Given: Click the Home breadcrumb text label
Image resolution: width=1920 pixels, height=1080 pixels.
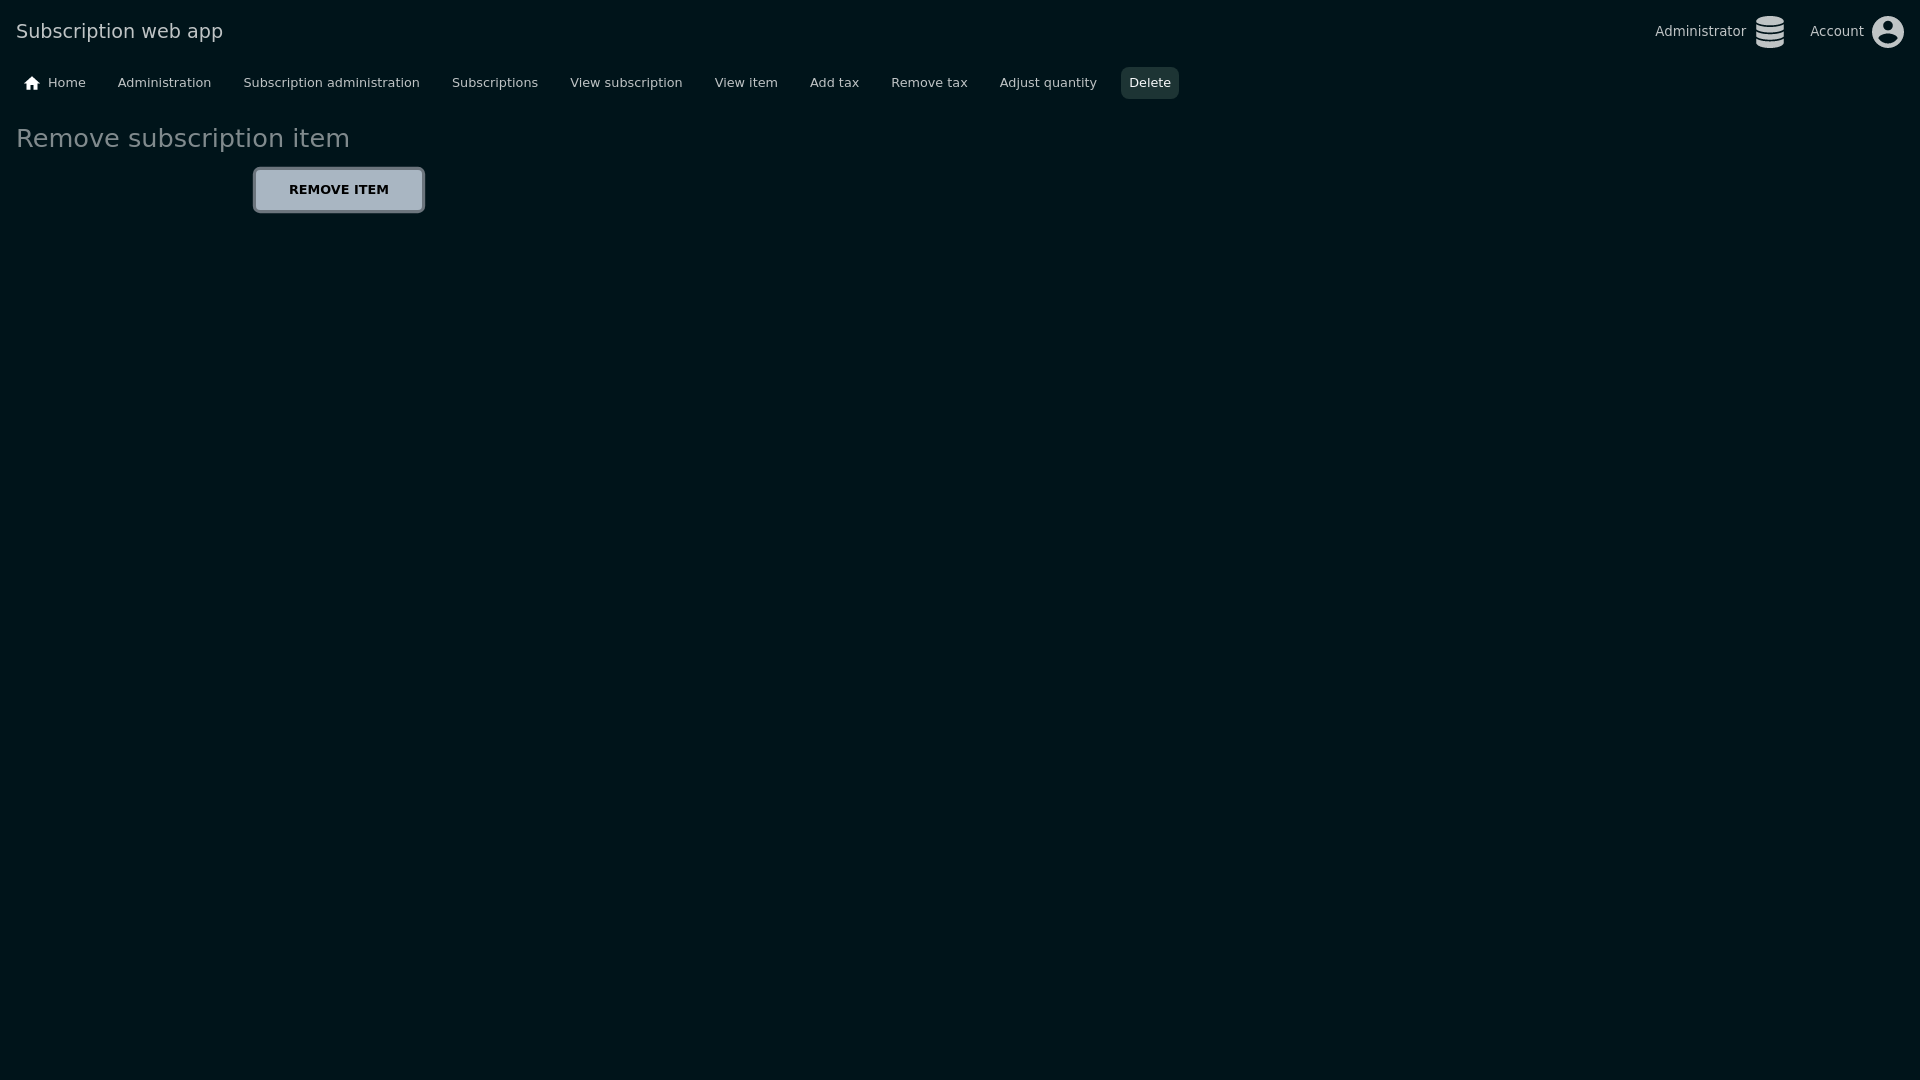Looking at the screenshot, I should [67, 83].
